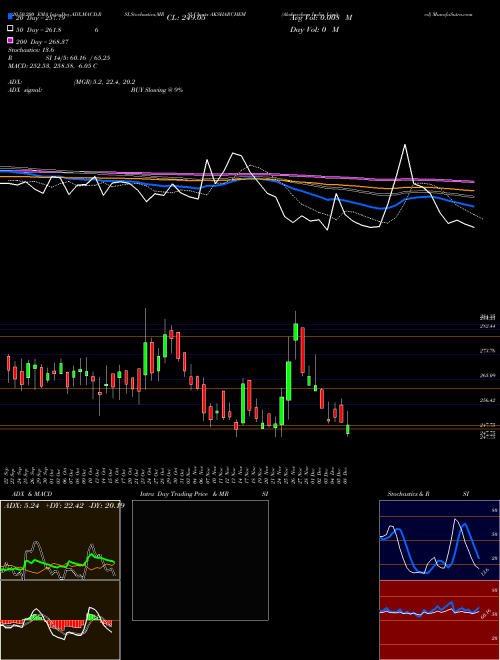Click the tallest green candle near 292.44
The width and height of the screenshot is (500, 660).
(296, 332)
